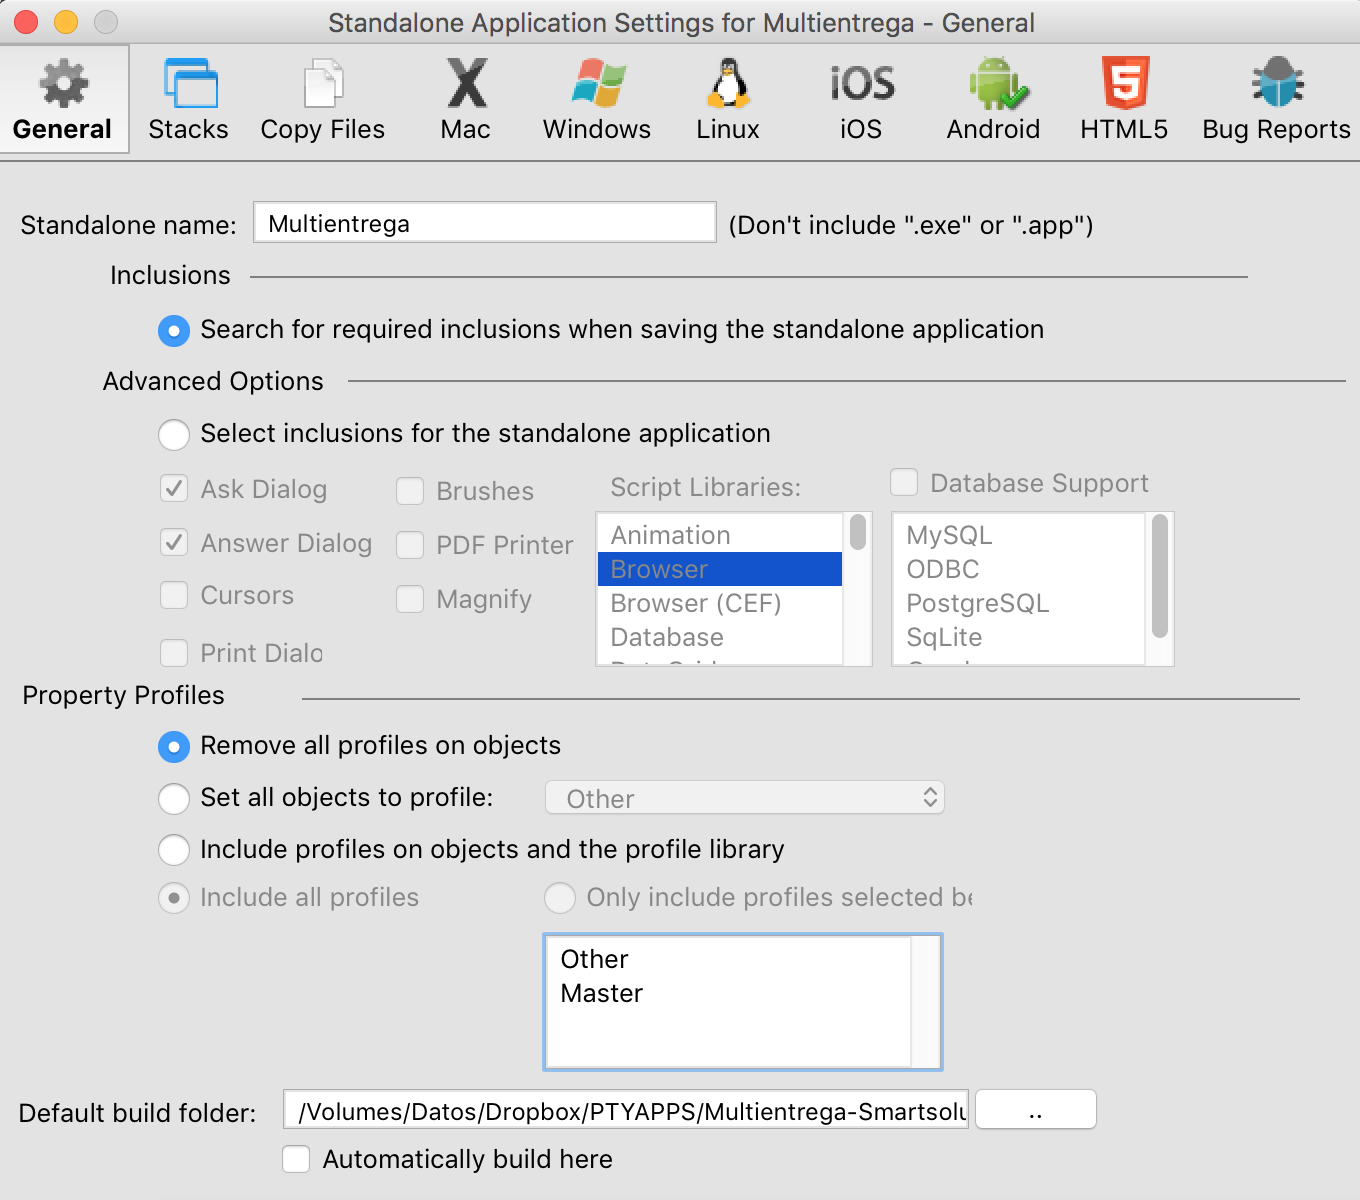This screenshot has height=1200, width=1360.
Task: Enable the Magnify checkbox
Action: coord(410,599)
